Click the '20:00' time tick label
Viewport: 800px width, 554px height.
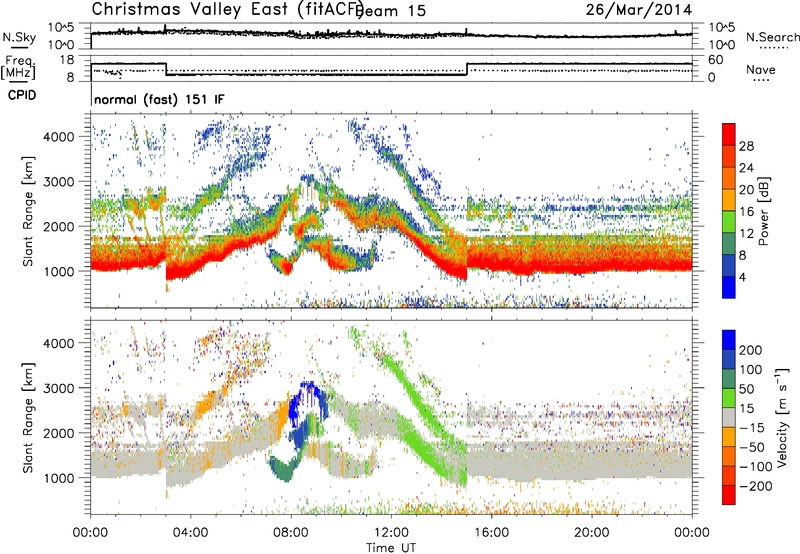coord(591,532)
